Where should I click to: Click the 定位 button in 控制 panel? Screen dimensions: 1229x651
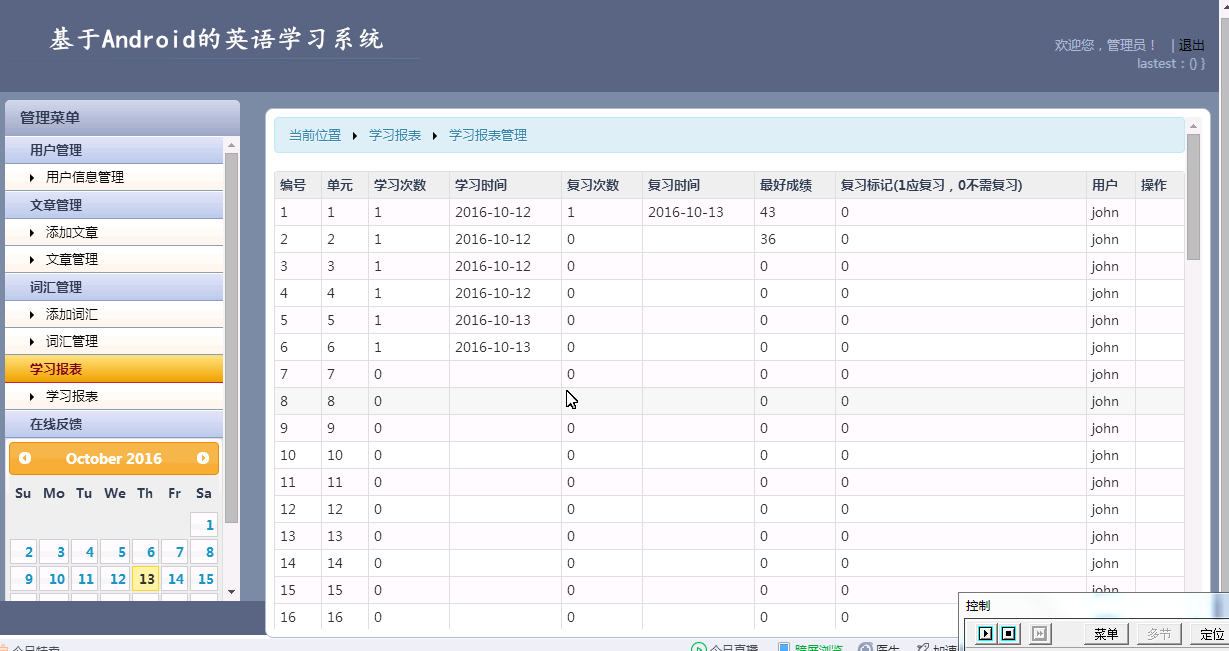1212,633
